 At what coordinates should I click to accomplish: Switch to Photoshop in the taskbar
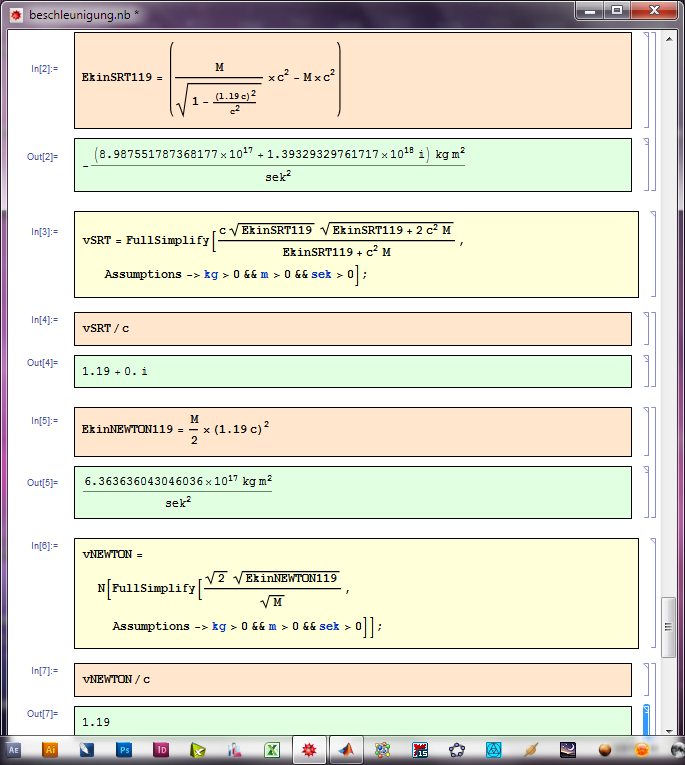pyautogui.click(x=125, y=749)
